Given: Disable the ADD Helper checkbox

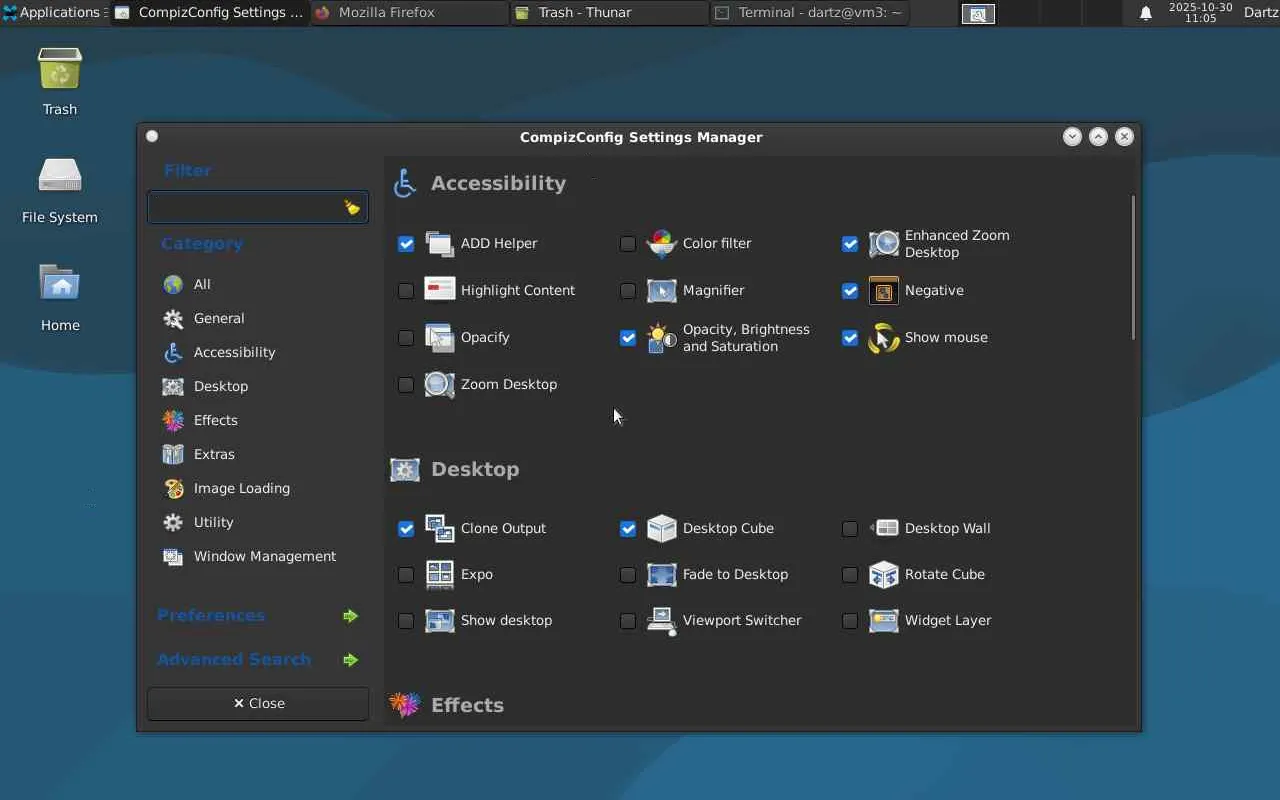Looking at the screenshot, I should (406, 243).
